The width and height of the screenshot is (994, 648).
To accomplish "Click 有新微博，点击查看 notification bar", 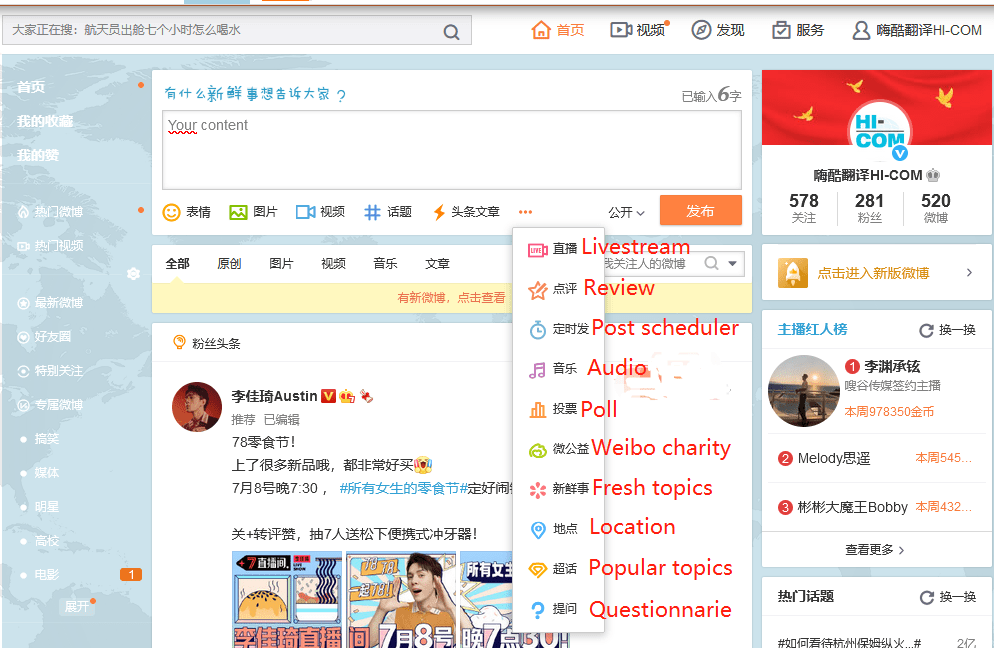I will point(451,298).
